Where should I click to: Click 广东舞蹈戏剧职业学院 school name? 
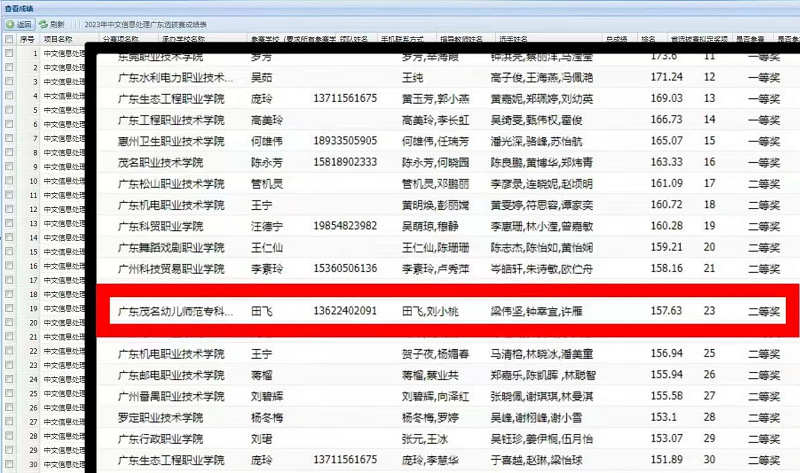click(171, 247)
